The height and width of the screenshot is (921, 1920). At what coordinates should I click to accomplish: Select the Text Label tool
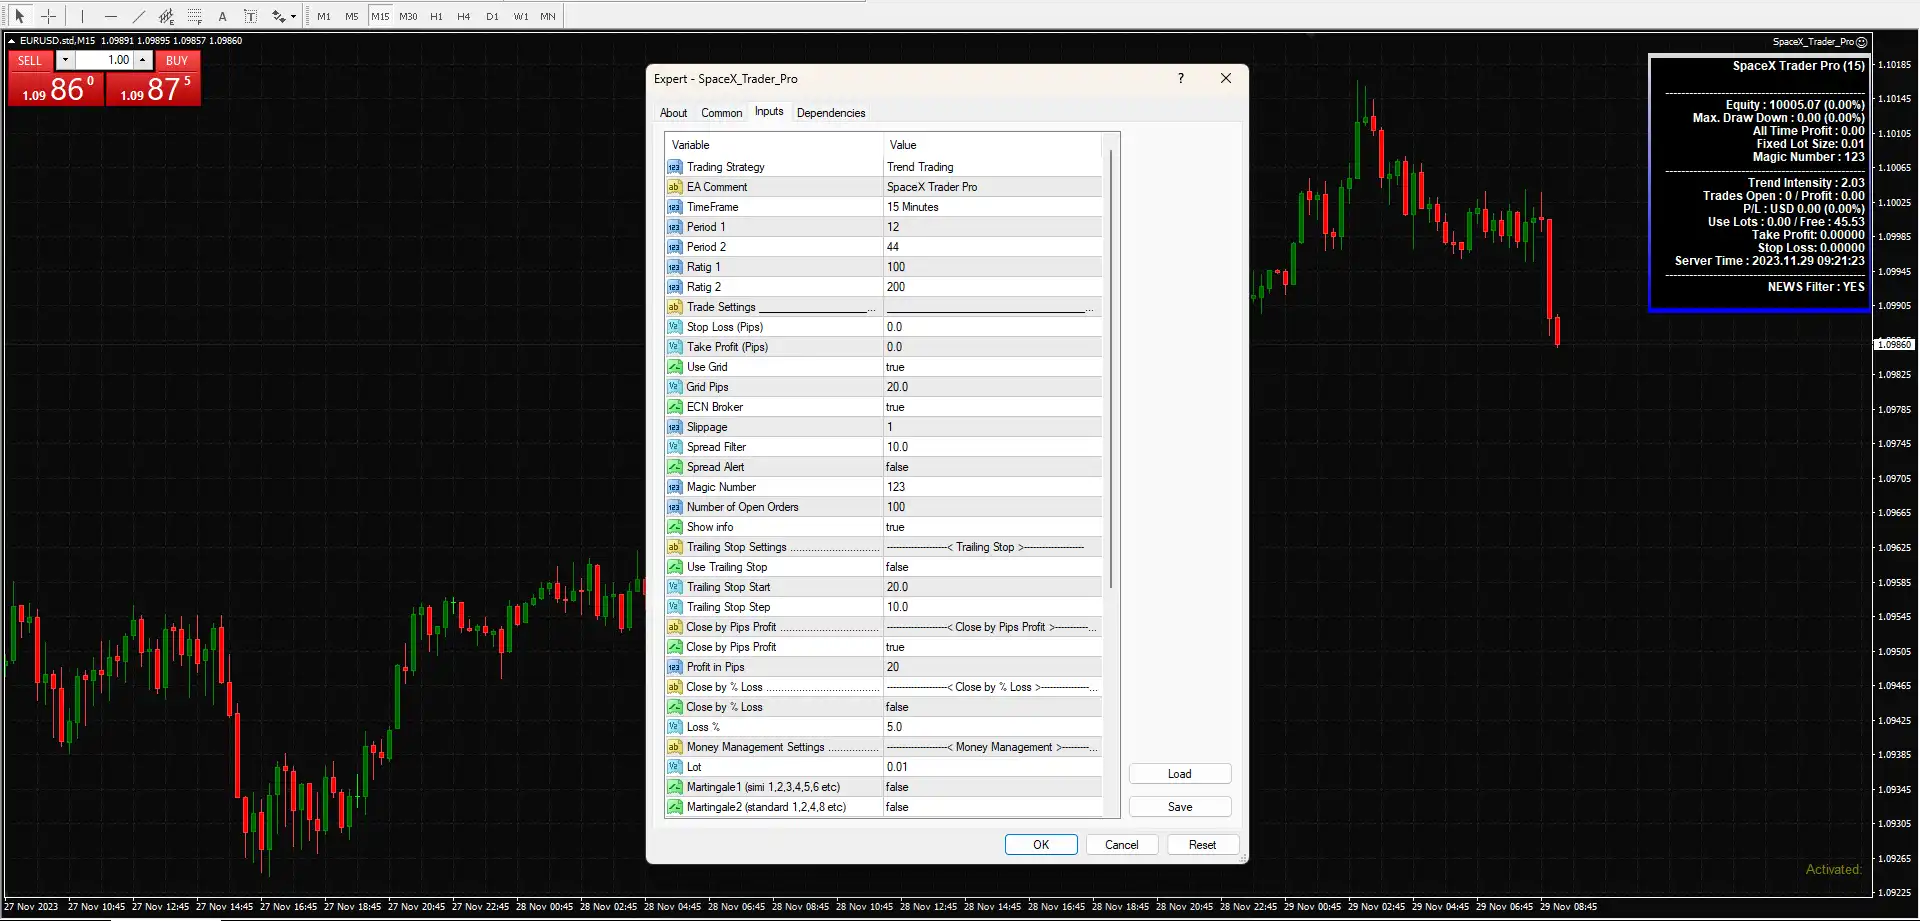point(250,16)
